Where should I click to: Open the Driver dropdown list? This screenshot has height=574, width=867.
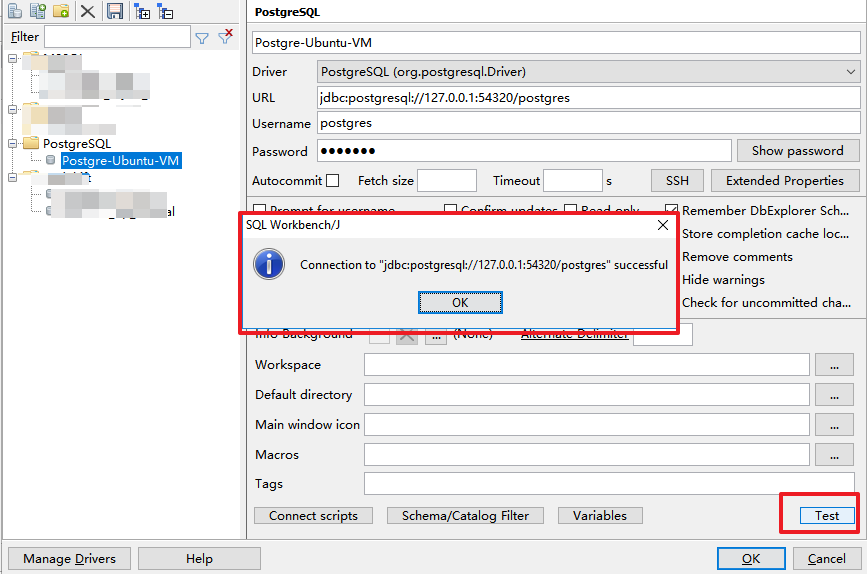[x=850, y=72]
